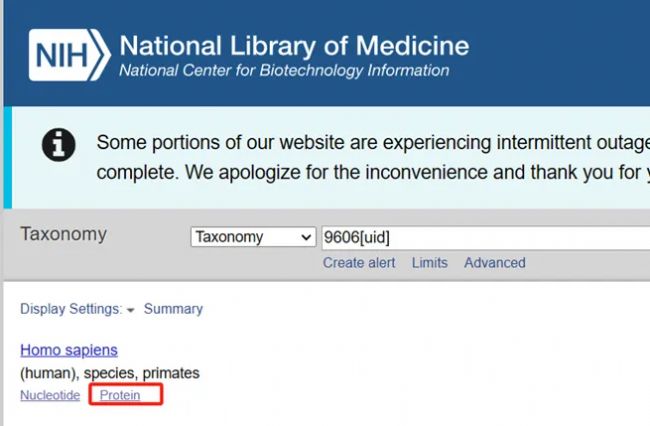Image resolution: width=650 pixels, height=426 pixels.
Task: Click the small triangle beside Display Settings
Action: point(131,310)
